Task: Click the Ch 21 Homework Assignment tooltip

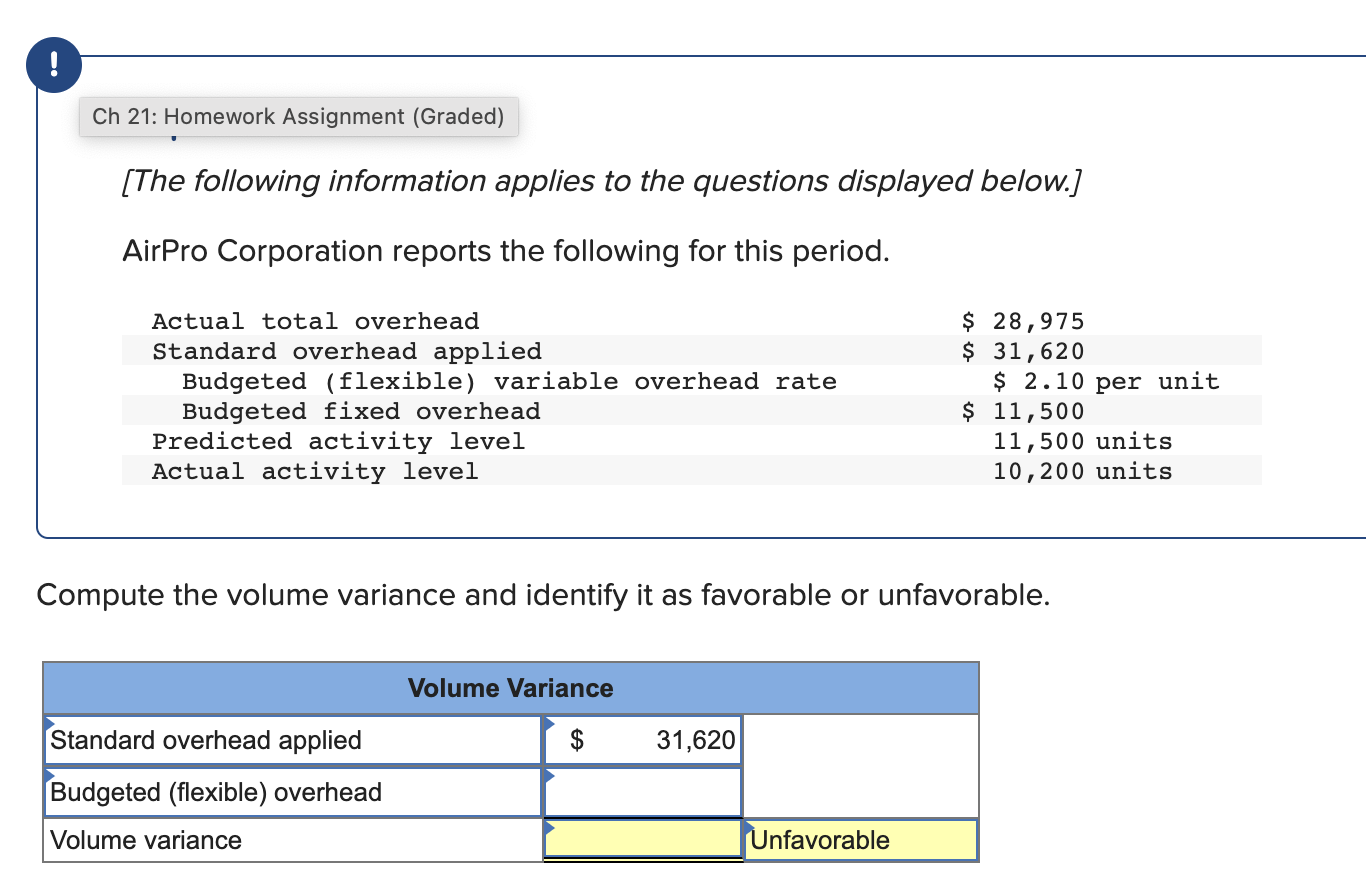Action: click(x=298, y=117)
